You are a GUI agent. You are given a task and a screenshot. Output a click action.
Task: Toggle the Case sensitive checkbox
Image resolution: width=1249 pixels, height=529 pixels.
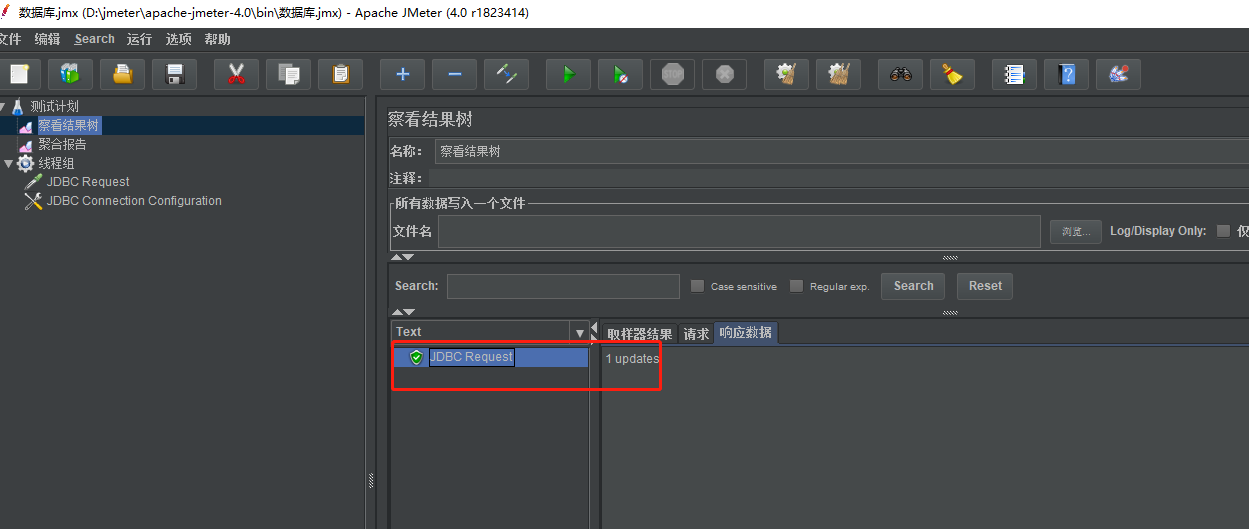coord(698,286)
